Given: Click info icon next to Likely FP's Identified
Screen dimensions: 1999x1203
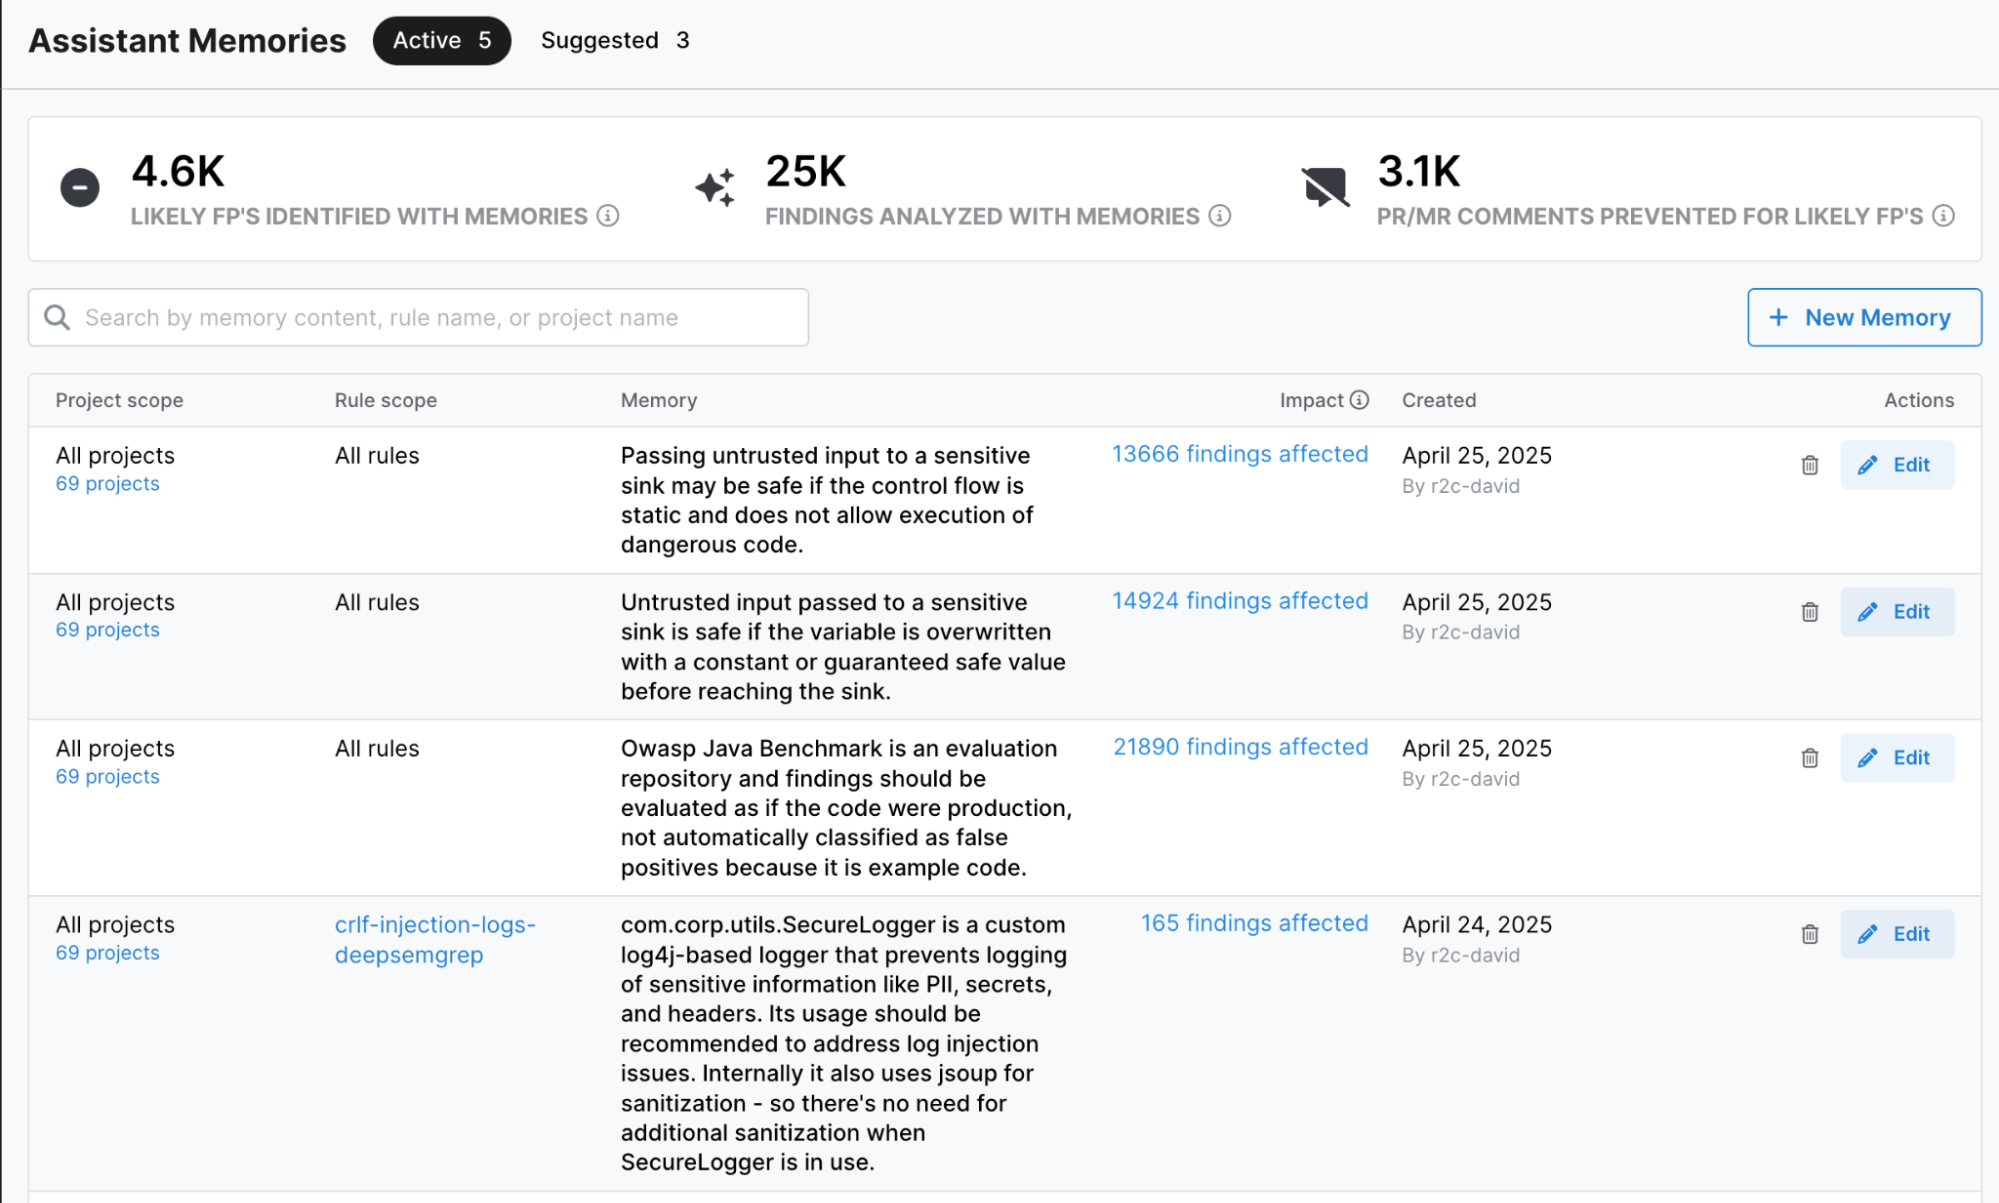Looking at the screenshot, I should pos(608,216).
